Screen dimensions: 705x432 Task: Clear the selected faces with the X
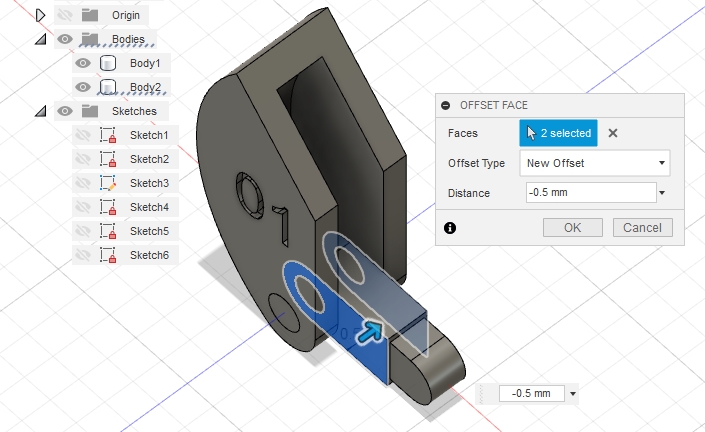point(612,133)
